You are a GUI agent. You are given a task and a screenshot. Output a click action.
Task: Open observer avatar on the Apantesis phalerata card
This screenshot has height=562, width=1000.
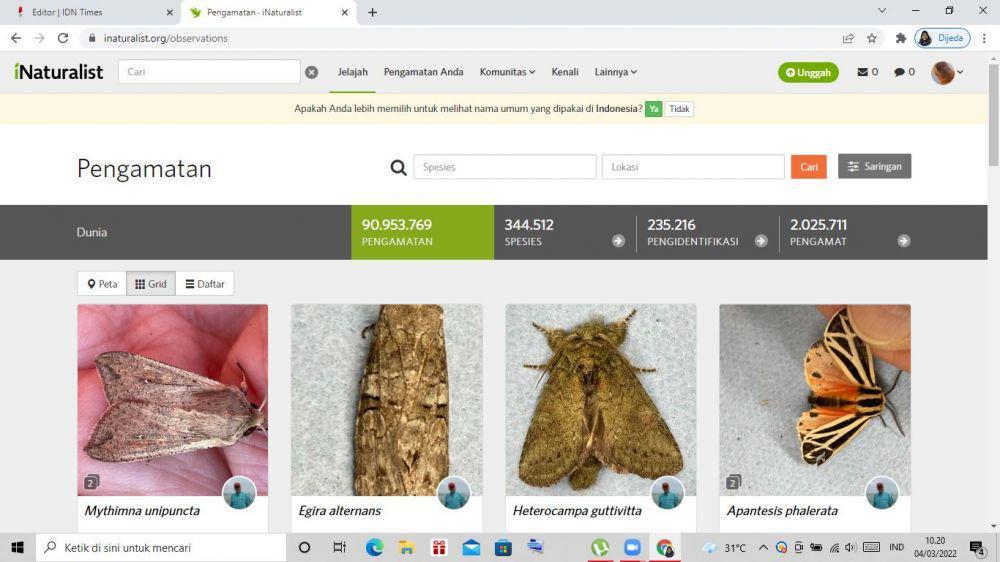tap(882, 492)
